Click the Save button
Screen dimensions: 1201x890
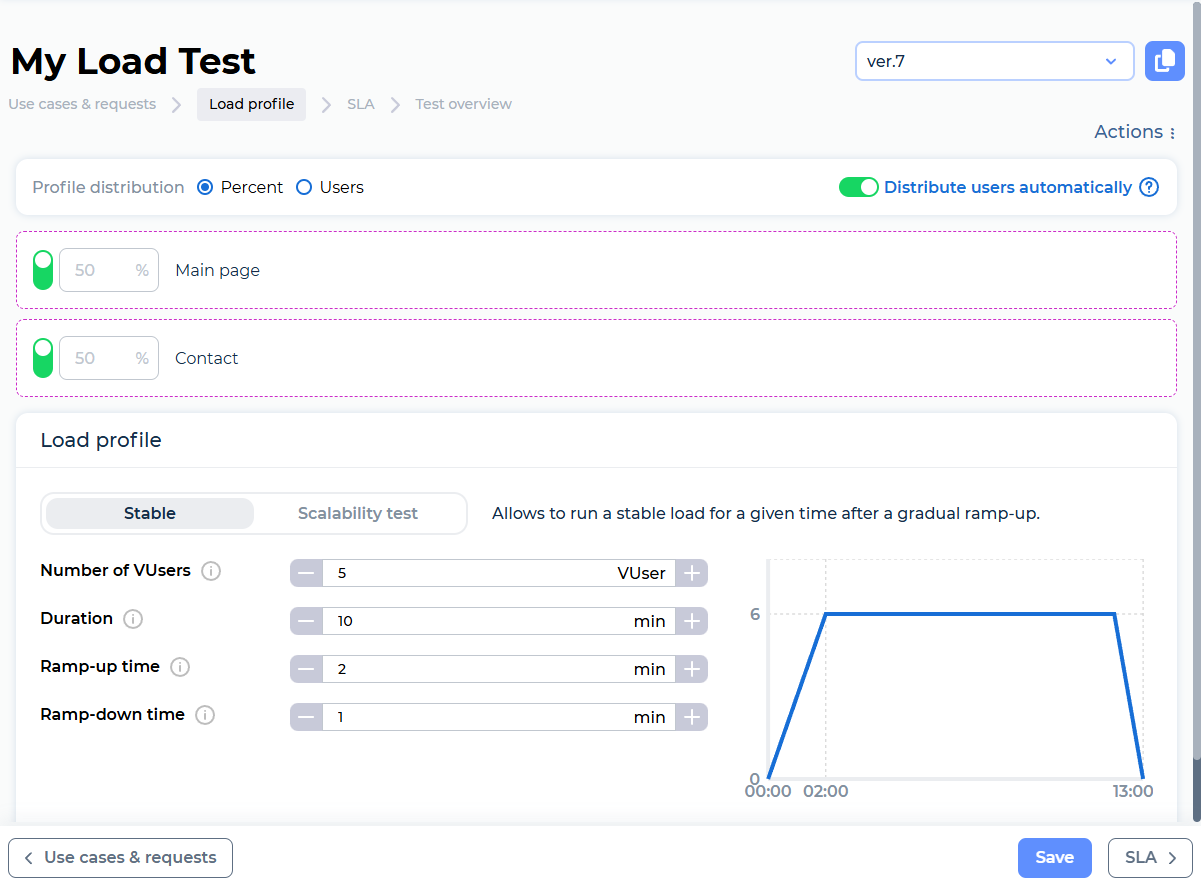pos(1054,857)
